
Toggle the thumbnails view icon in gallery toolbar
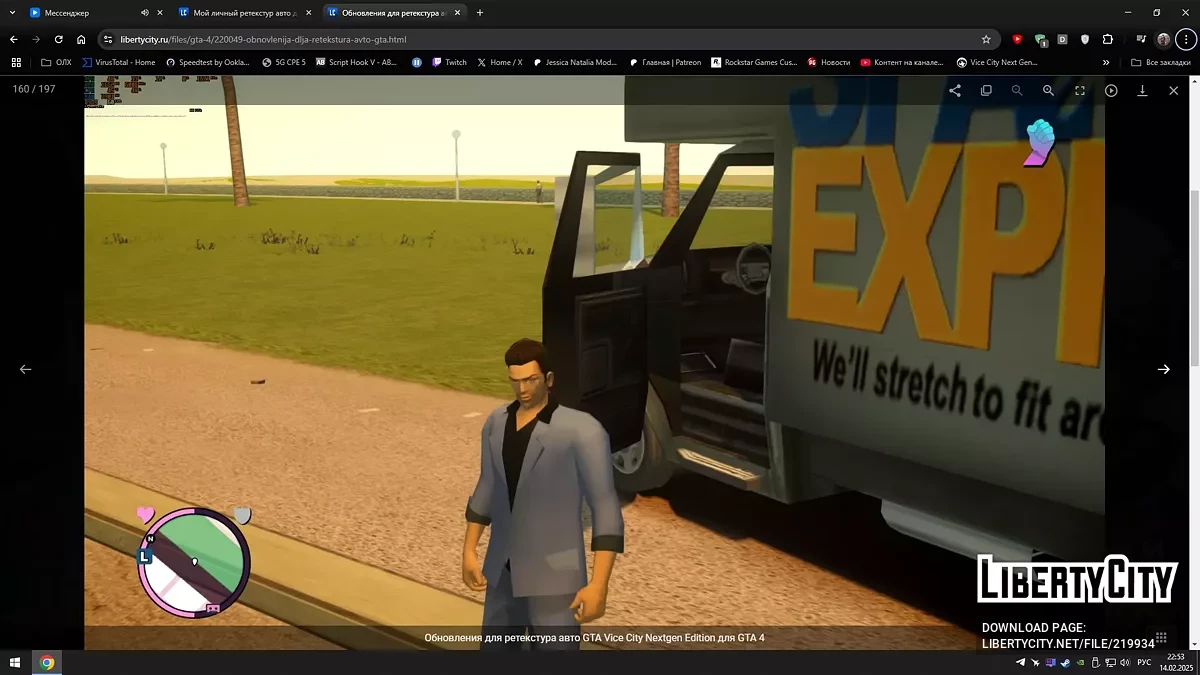(x=986, y=90)
